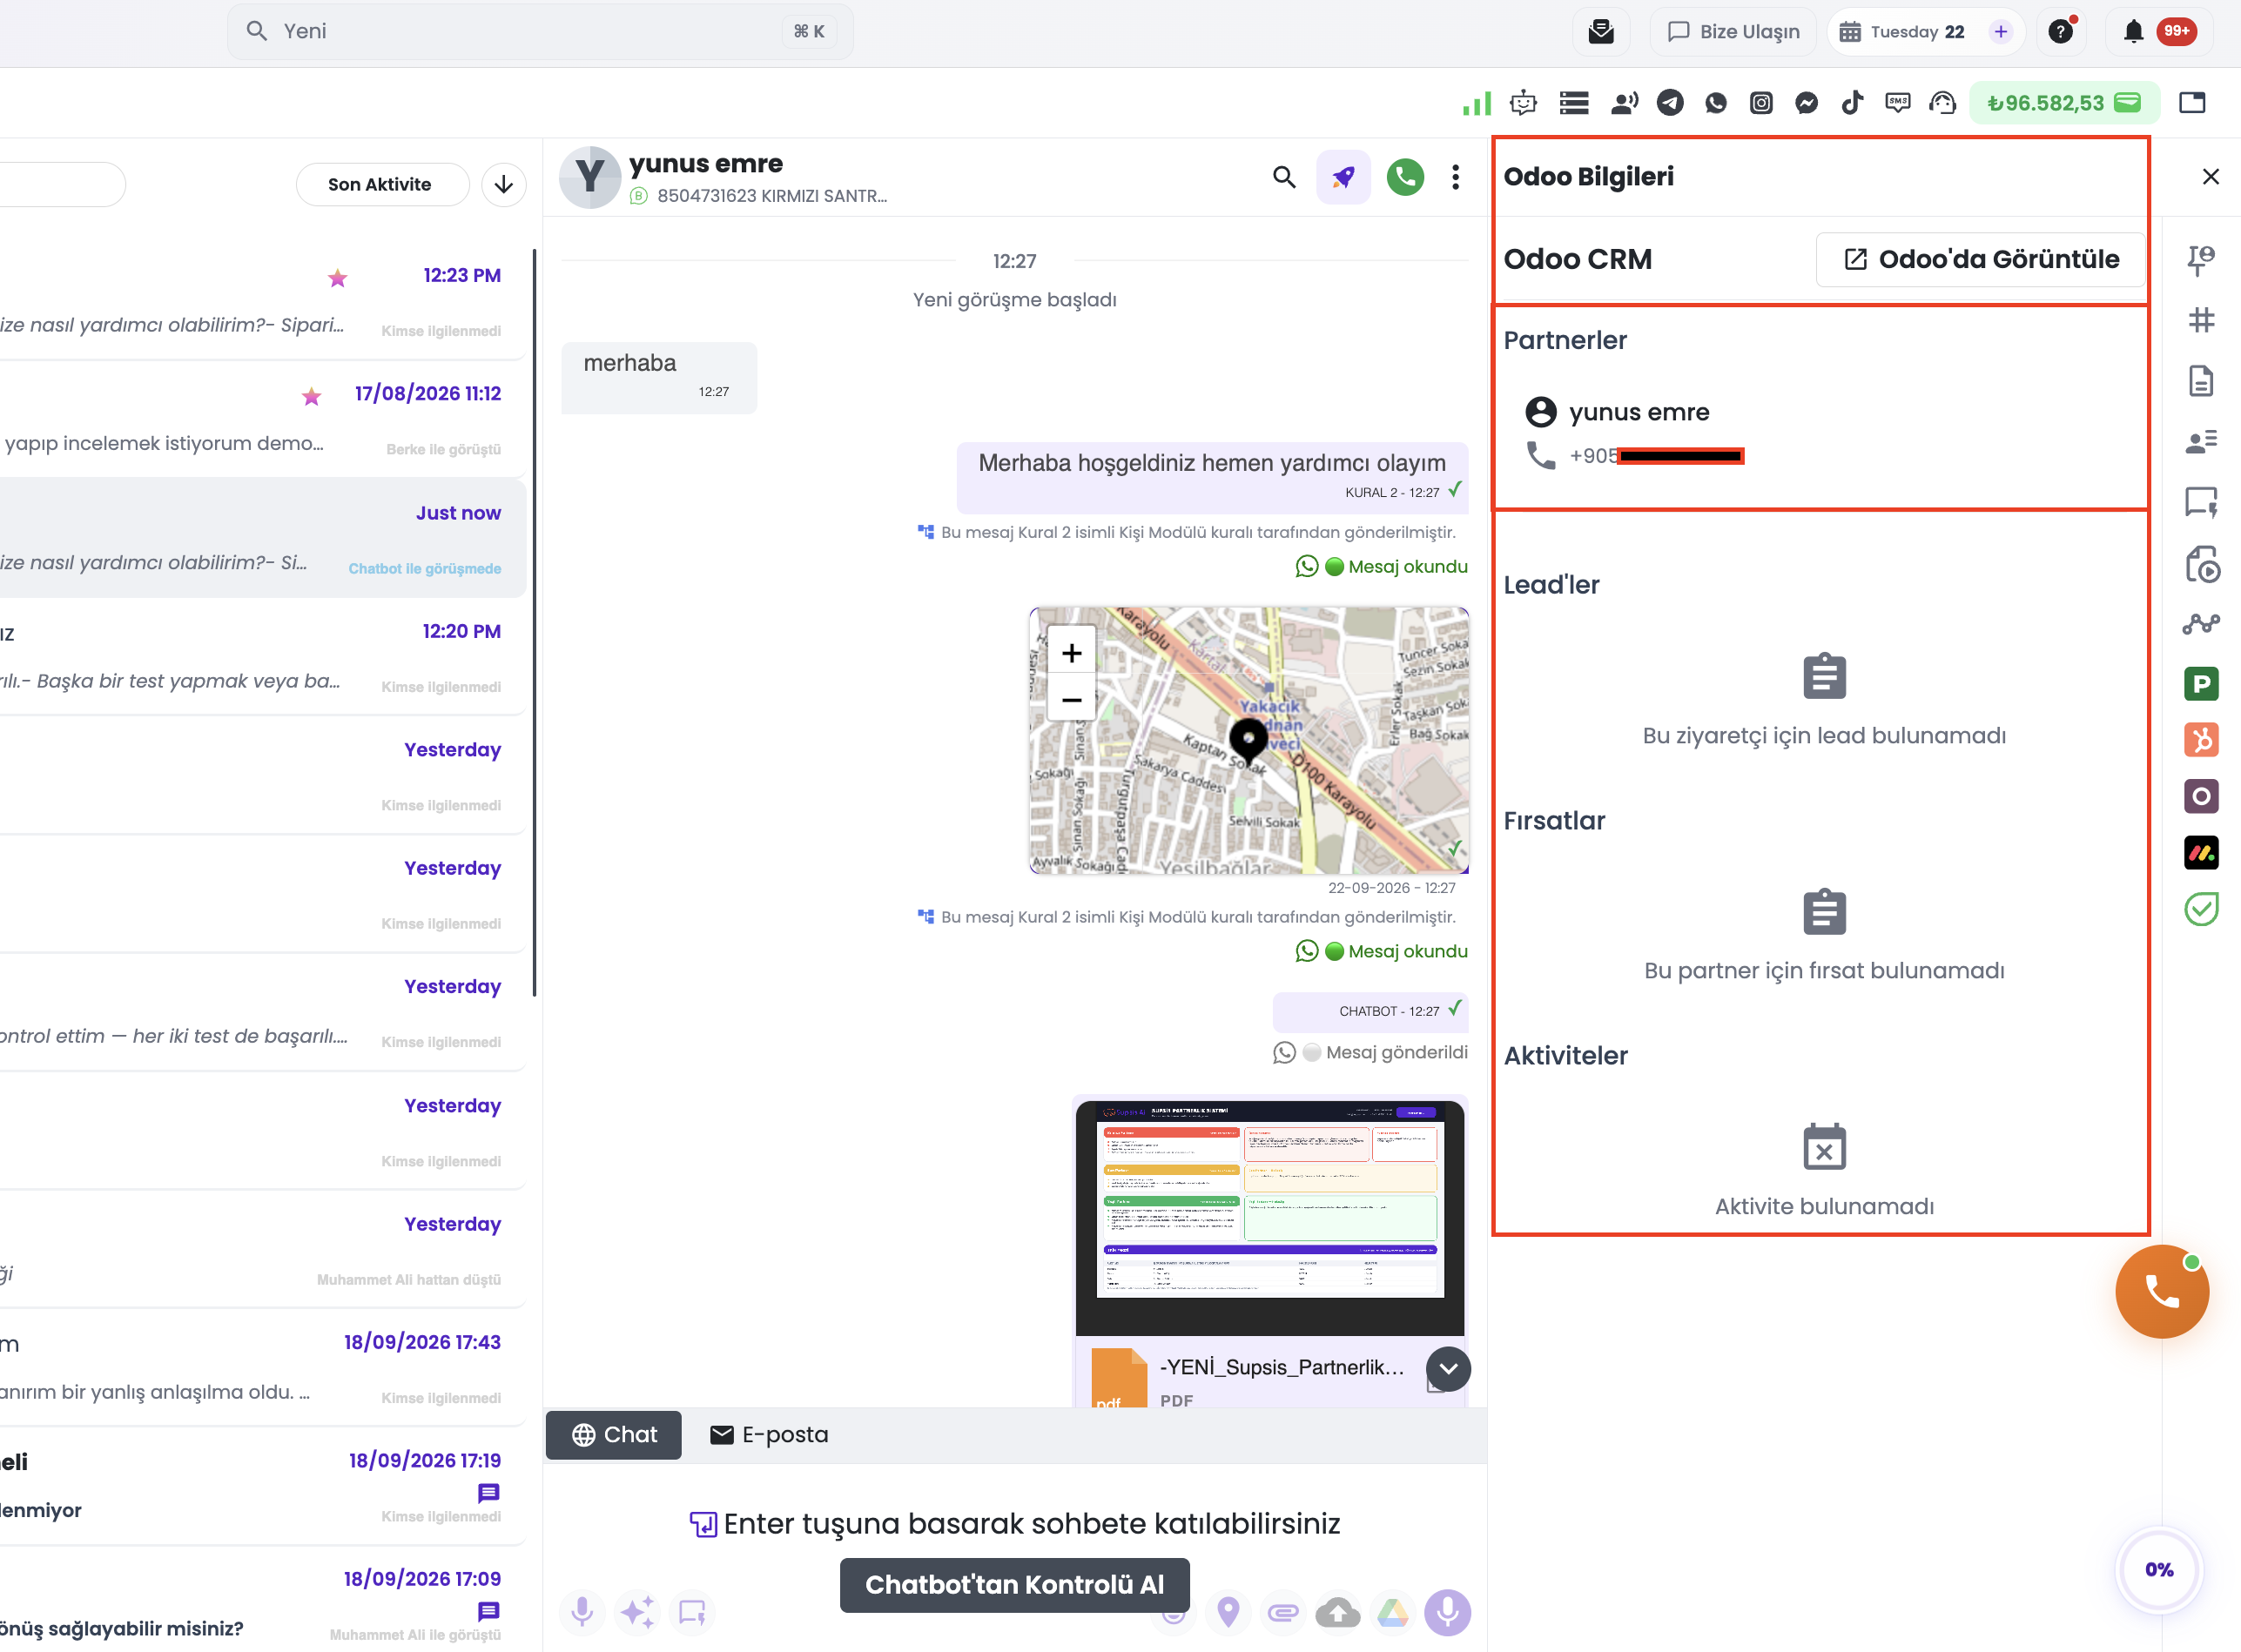Open the monday.com integration icon

[x=2201, y=853]
